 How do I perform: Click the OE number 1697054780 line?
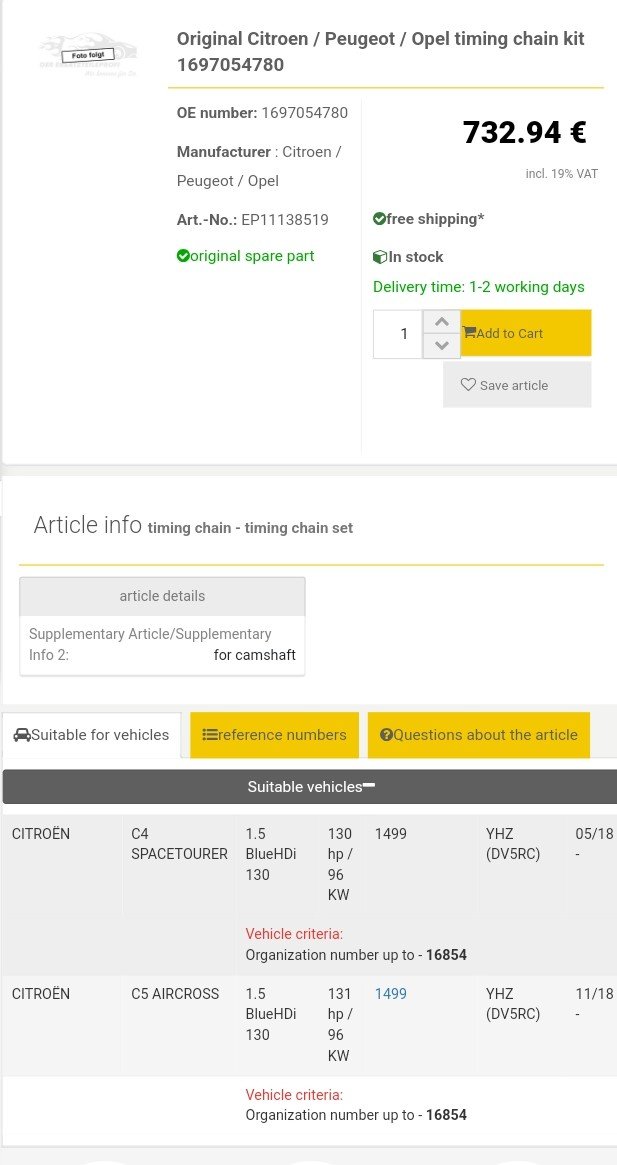tap(262, 113)
